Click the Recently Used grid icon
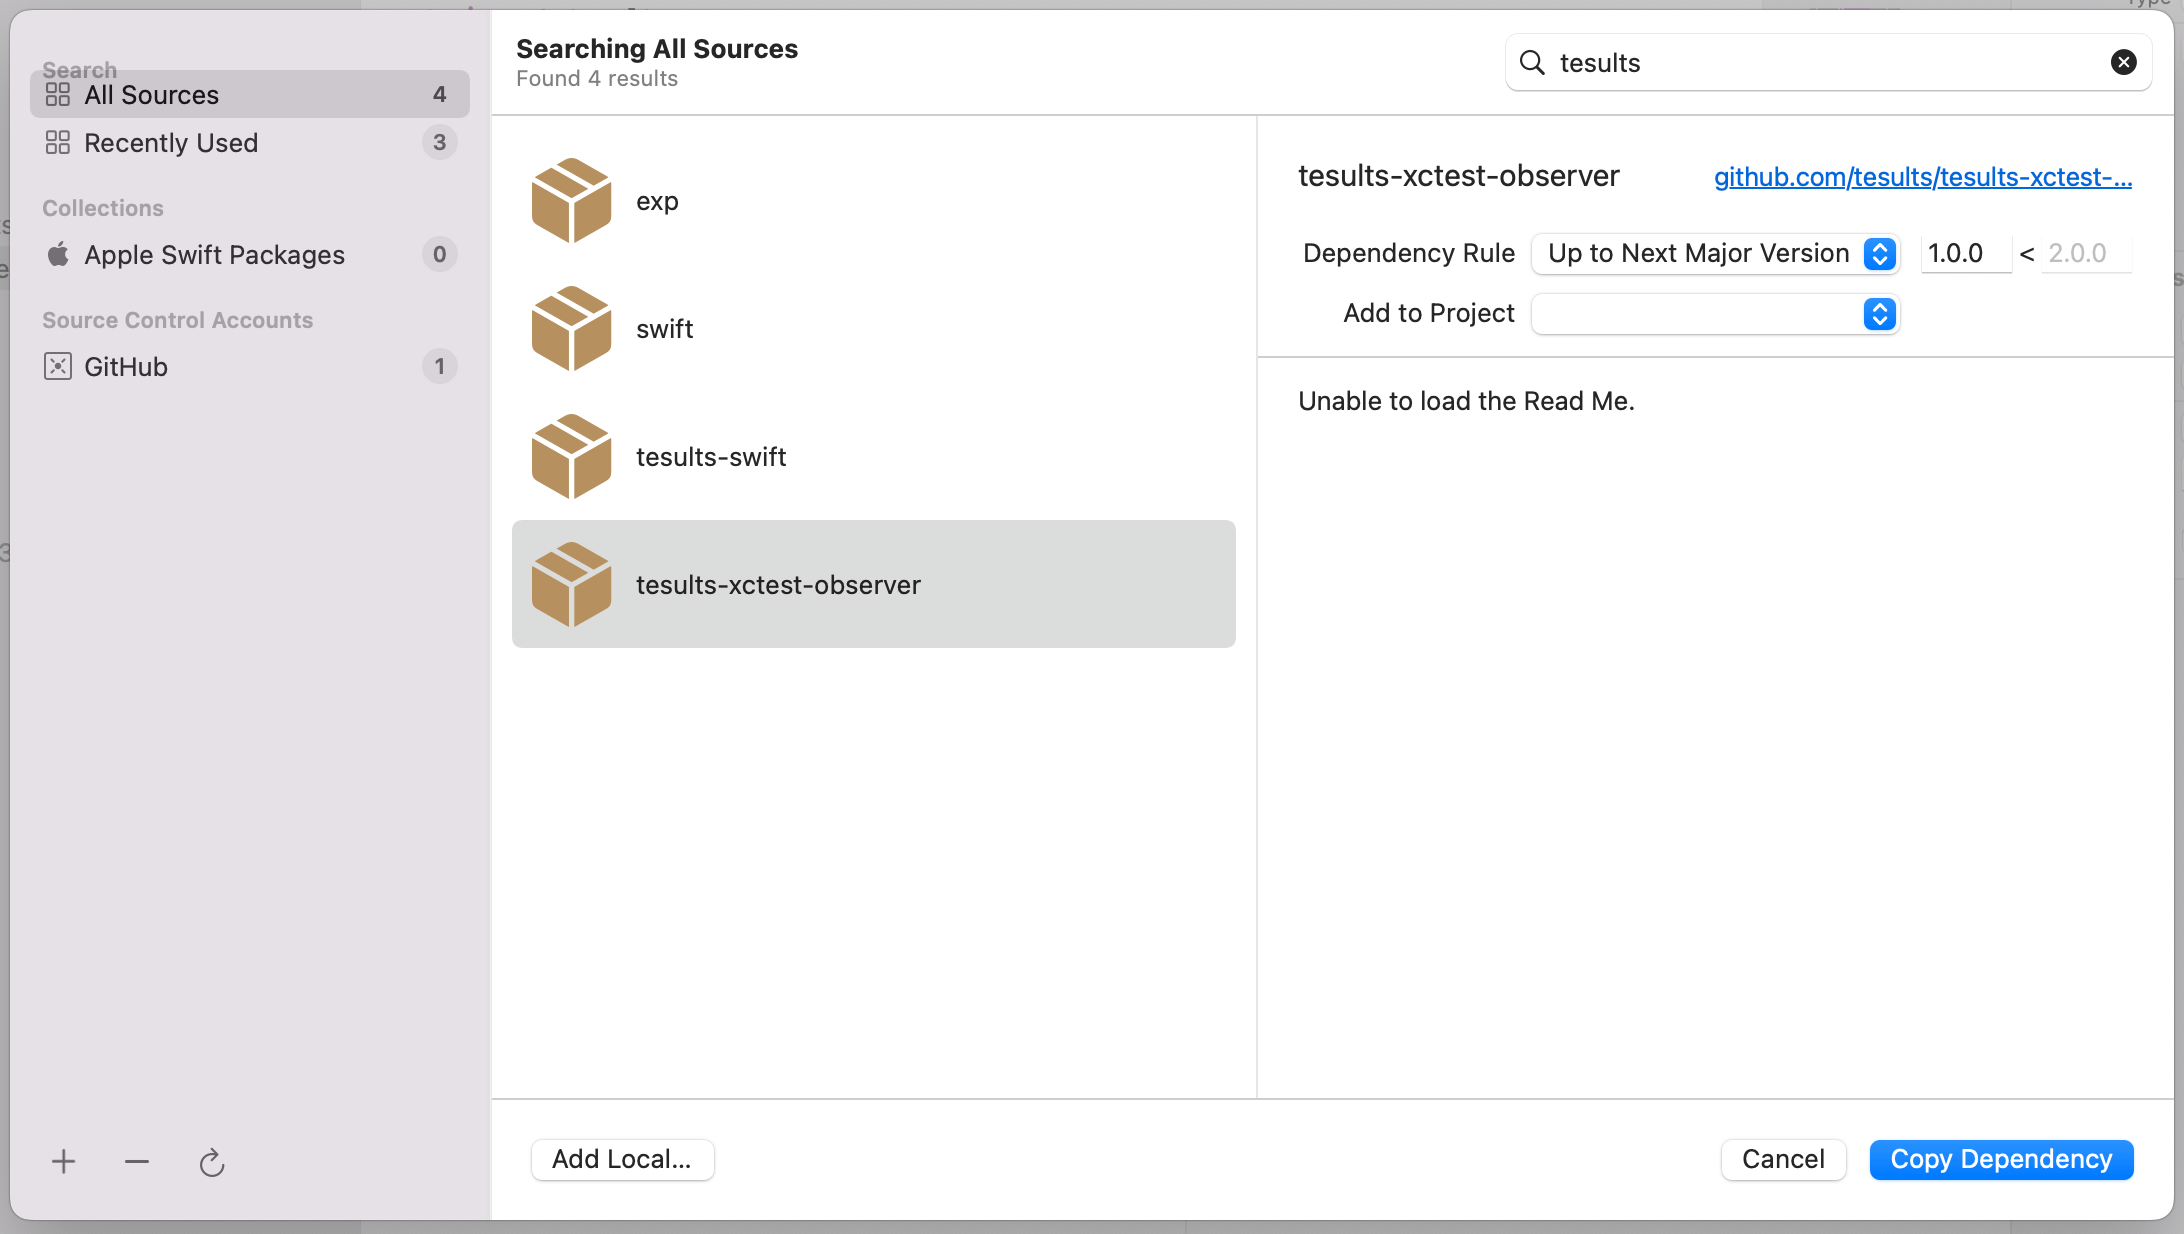The width and height of the screenshot is (2184, 1234). coord(58,142)
